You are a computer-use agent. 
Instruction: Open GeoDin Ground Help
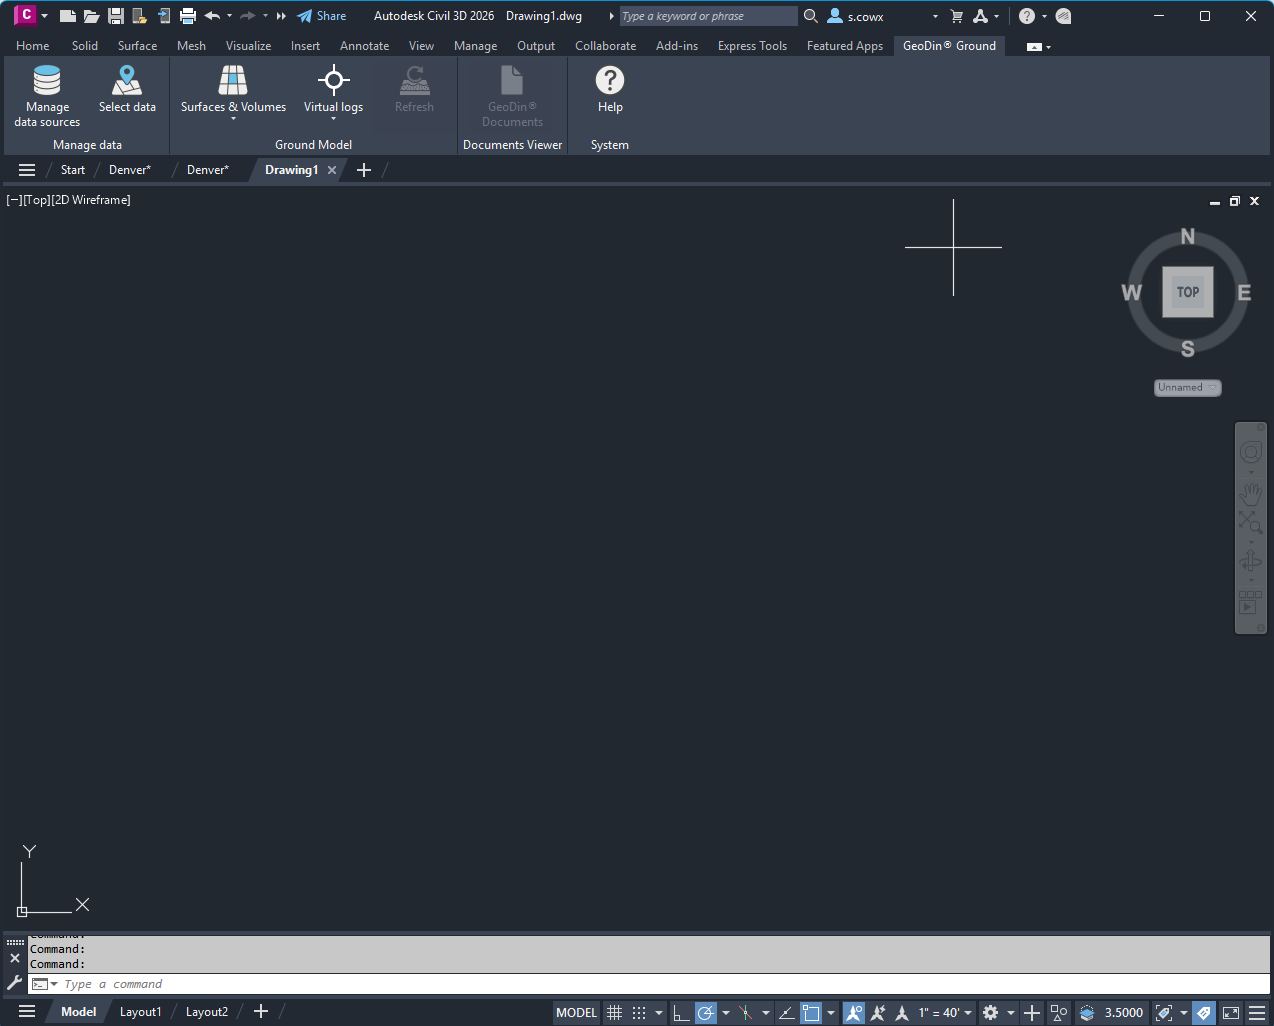tap(610, 90)
